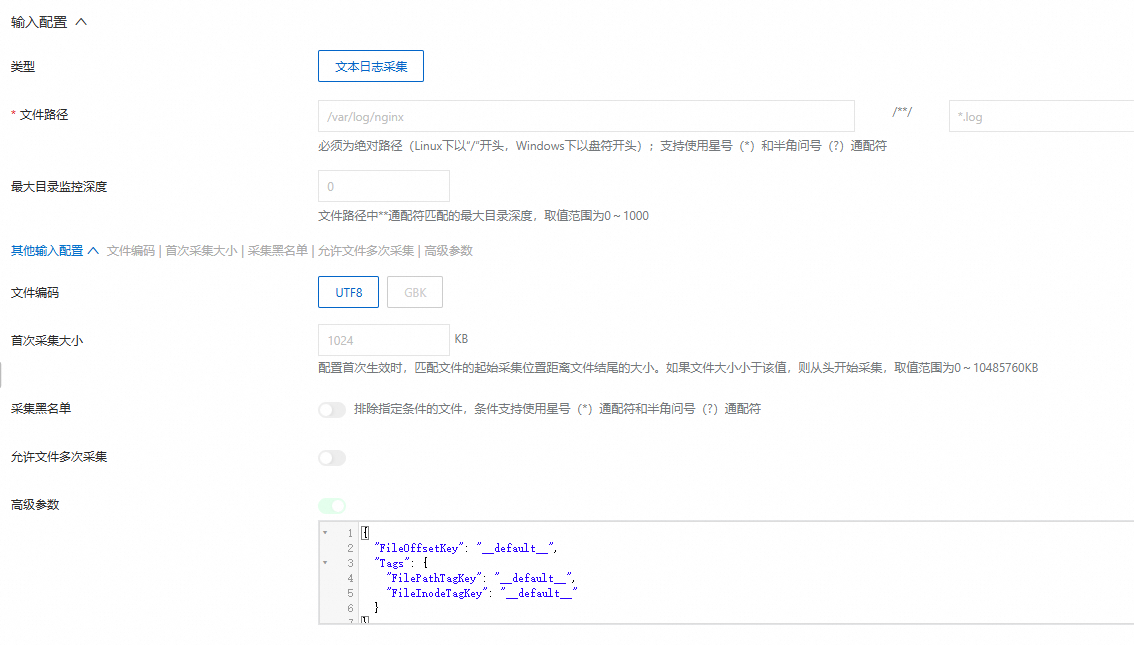Enable the 允许文件多次采集 switch
Screen dimensions: 1134x645
pos(331,457)
